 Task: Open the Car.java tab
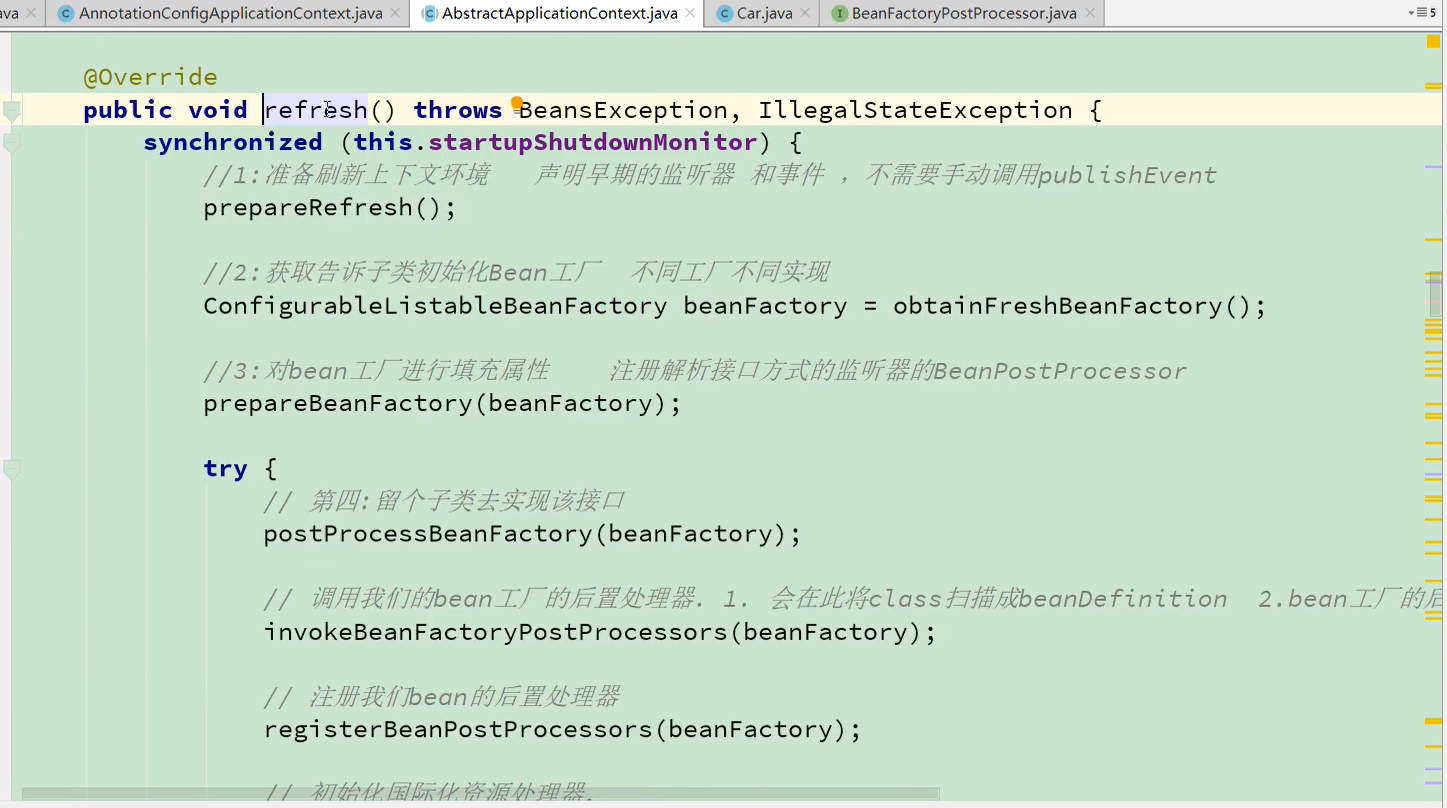764,14
